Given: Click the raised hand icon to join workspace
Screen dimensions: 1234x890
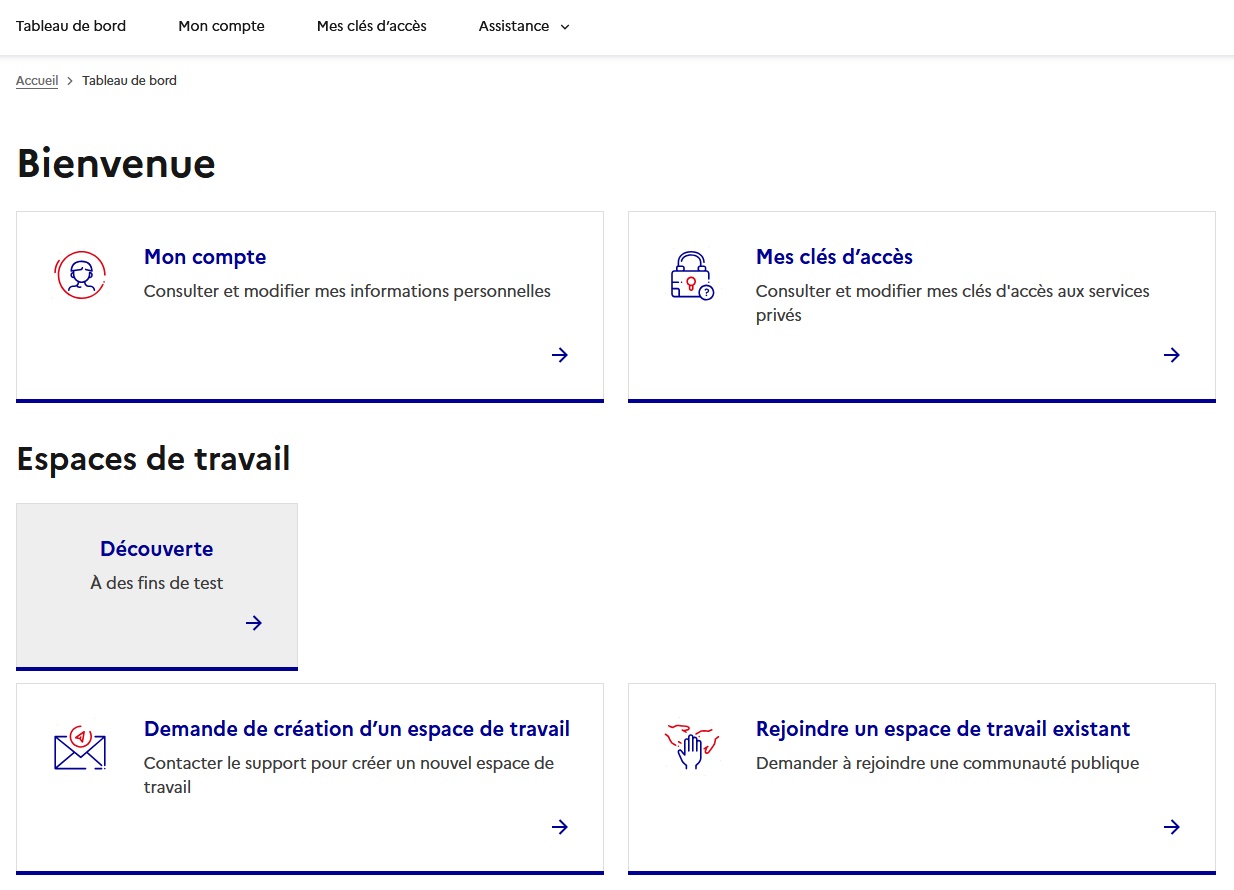Looking at the screenshot, I should 692,747.
